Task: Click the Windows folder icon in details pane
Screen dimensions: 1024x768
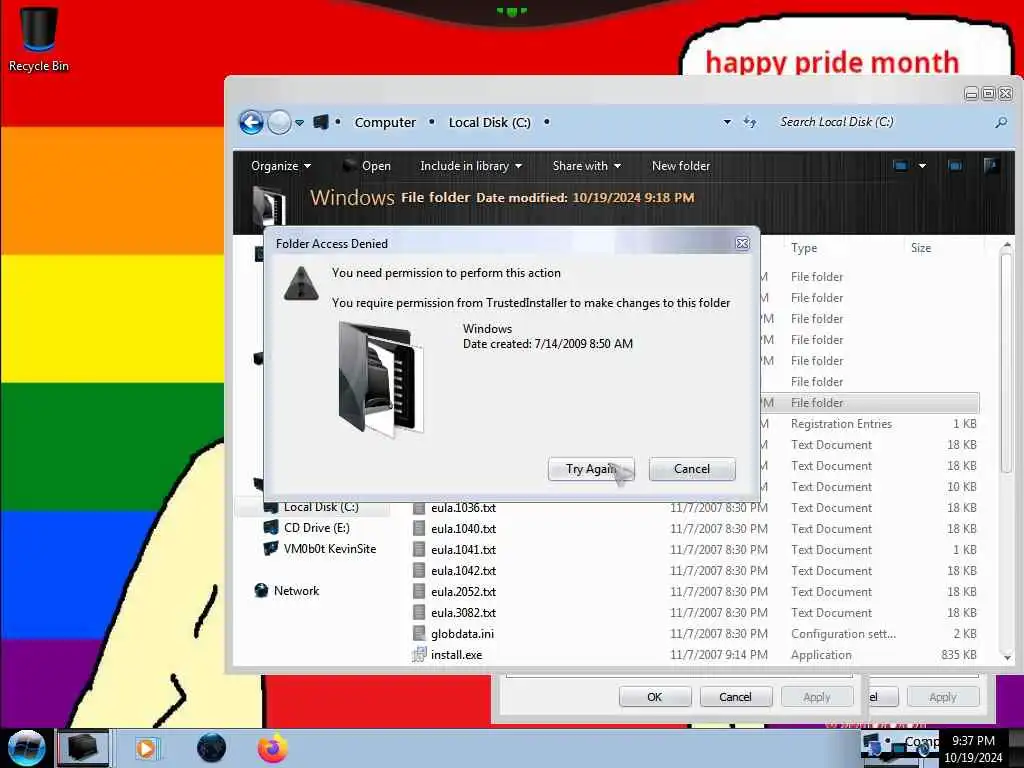Action: pyautogui.click(x=269, y=206)
